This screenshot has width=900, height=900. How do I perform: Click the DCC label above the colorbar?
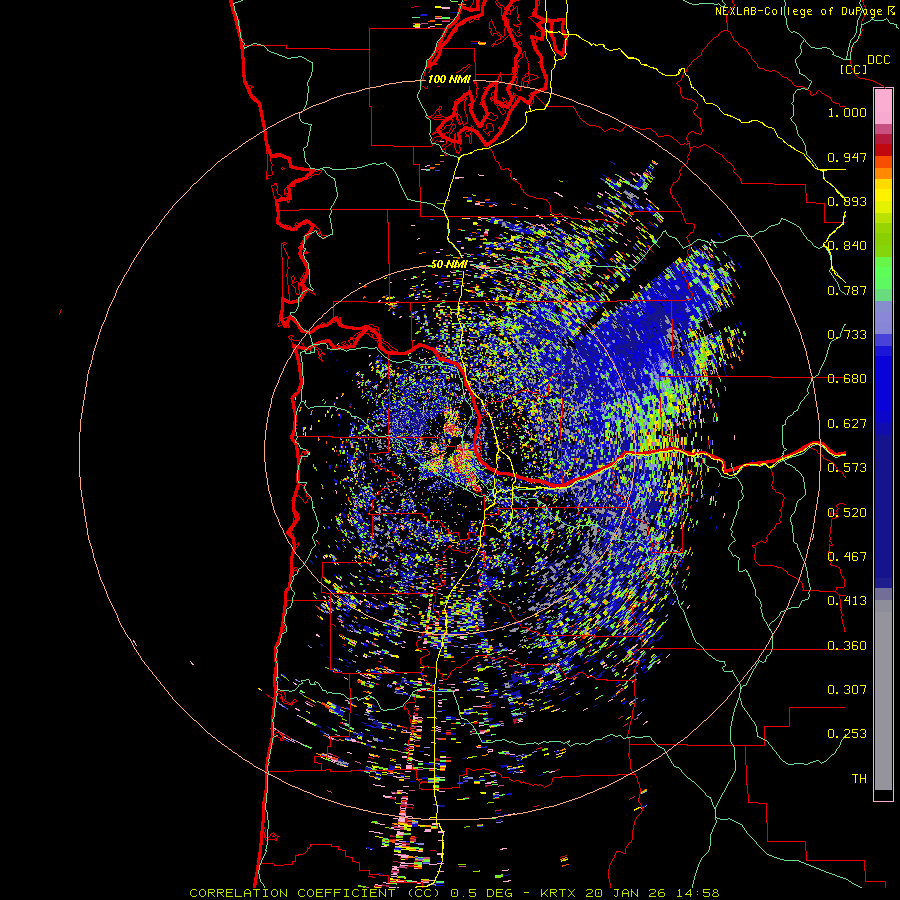pos(878,60)
